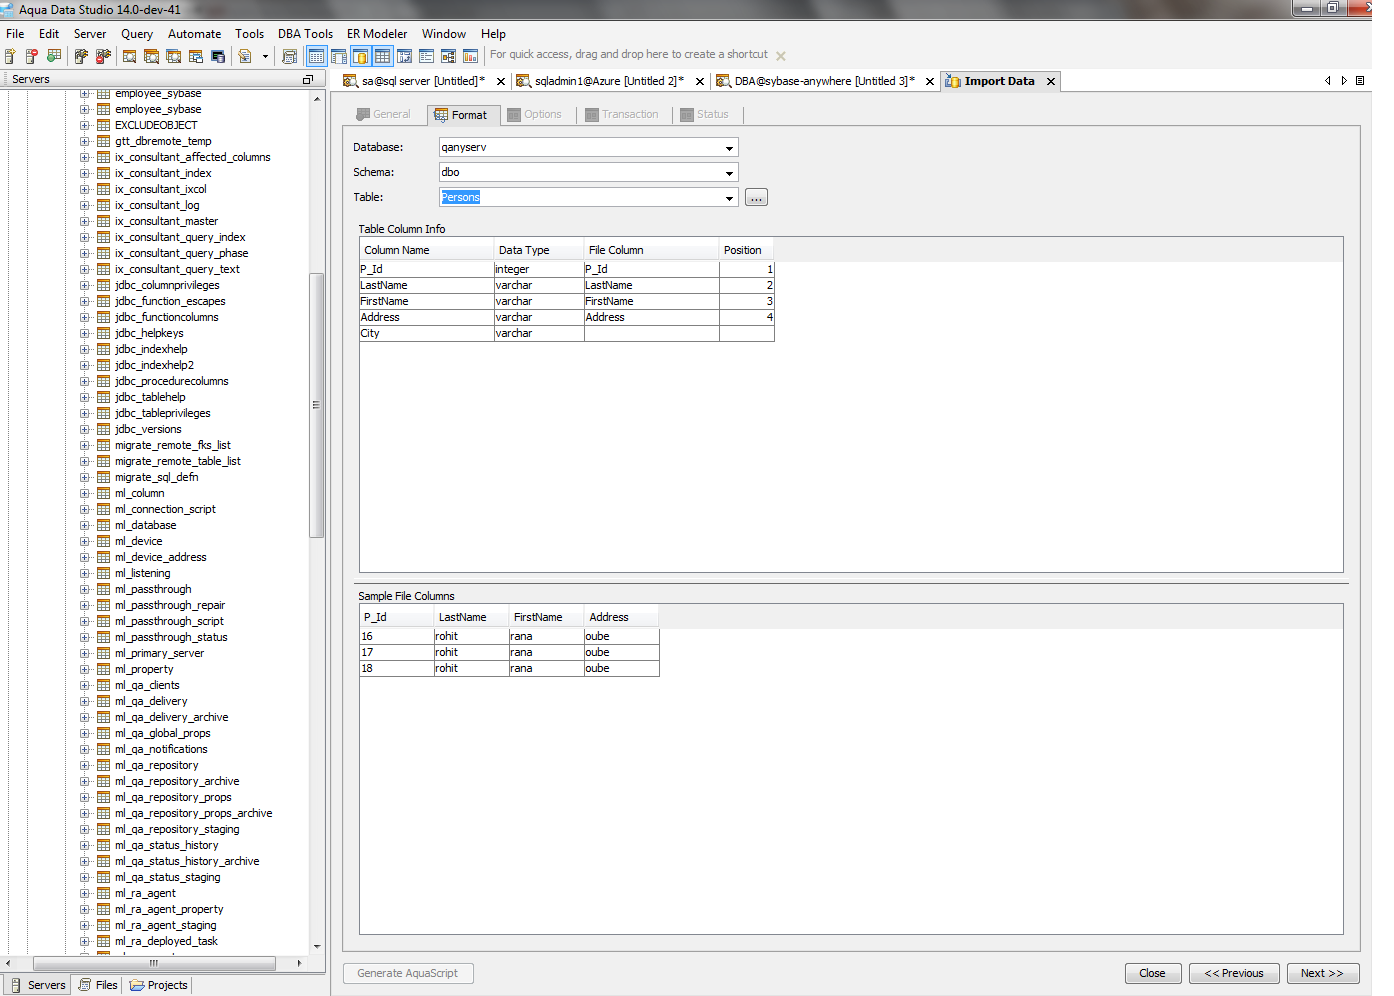Show previous editor tabs with left arrow
1394x996 pixels.
tap(1328, 80)
